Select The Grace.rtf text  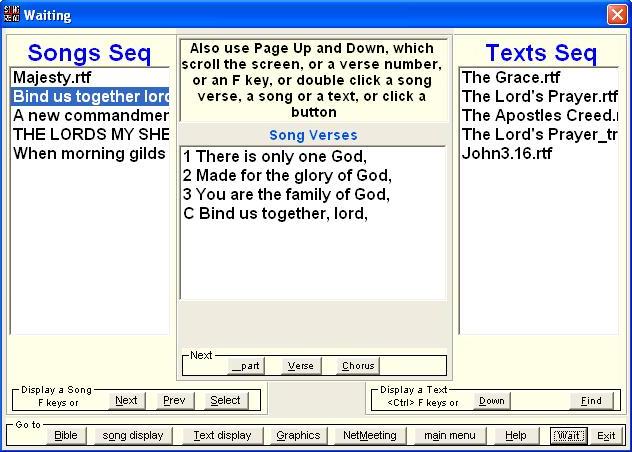539,77
